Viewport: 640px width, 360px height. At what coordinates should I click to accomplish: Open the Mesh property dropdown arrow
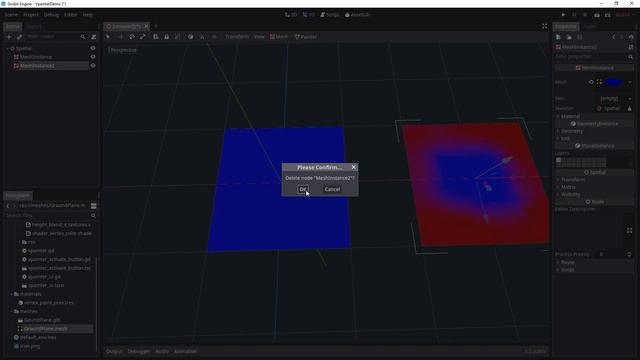(630, 82)
